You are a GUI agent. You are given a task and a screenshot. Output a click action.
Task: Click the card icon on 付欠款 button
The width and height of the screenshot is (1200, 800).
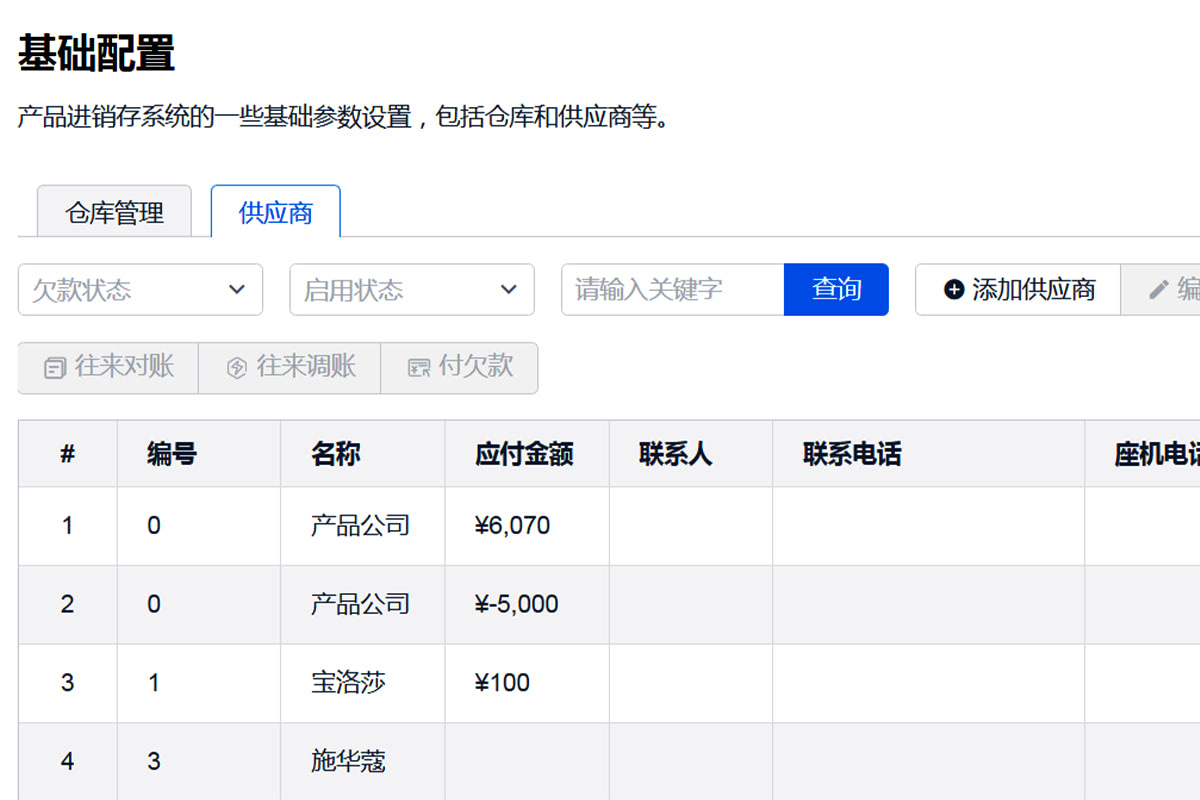(421, 368)
